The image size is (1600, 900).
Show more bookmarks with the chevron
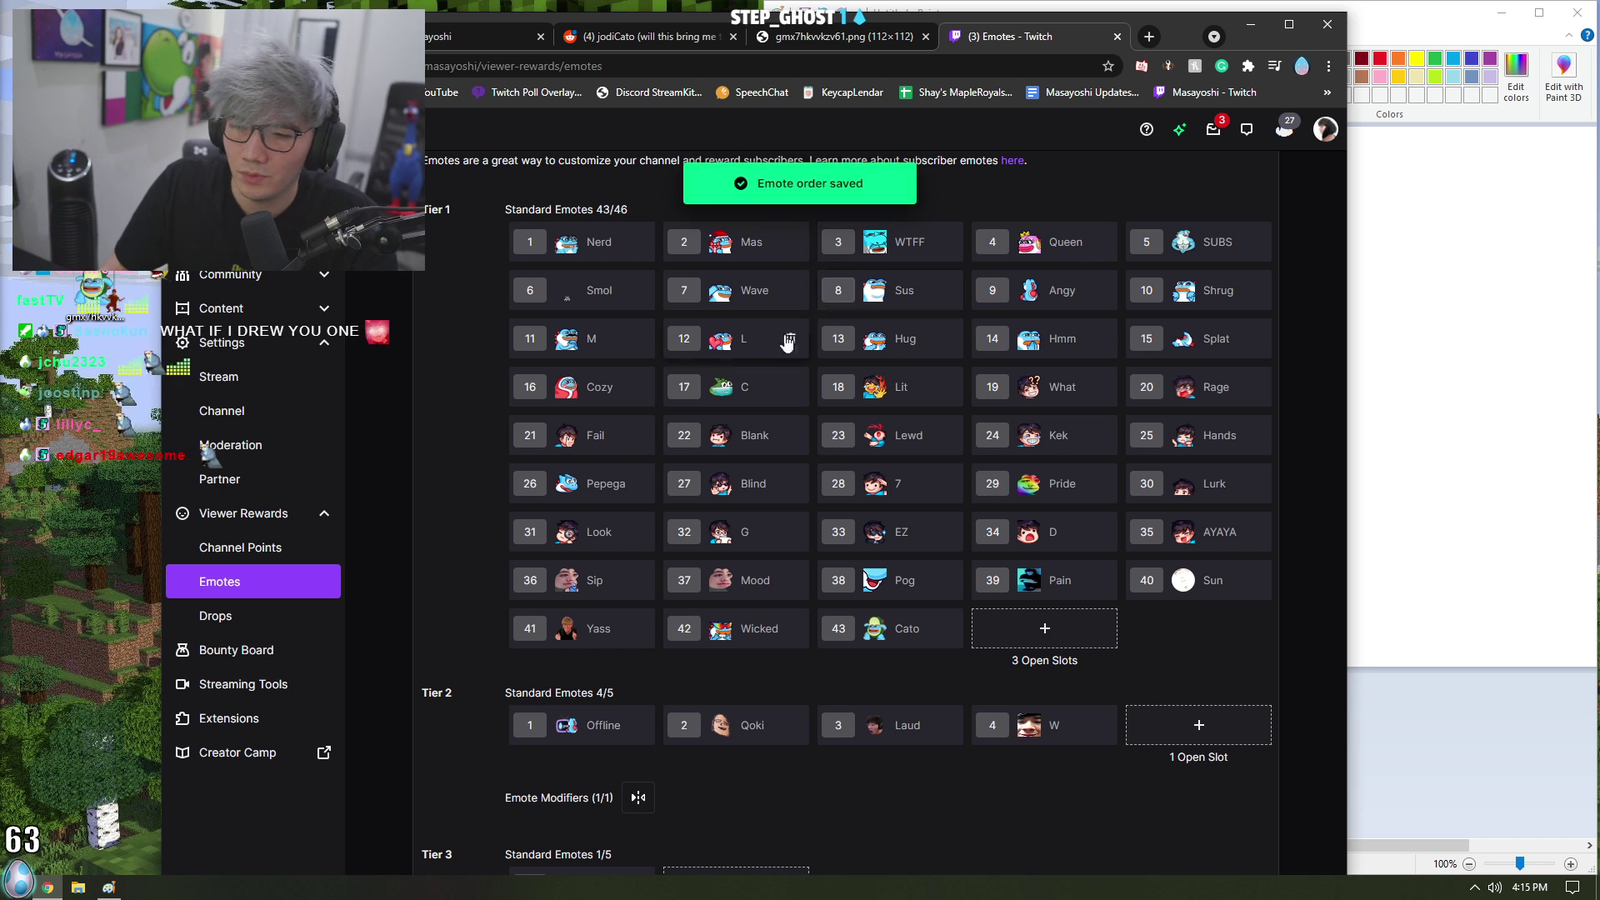[x=1327, y=92]
